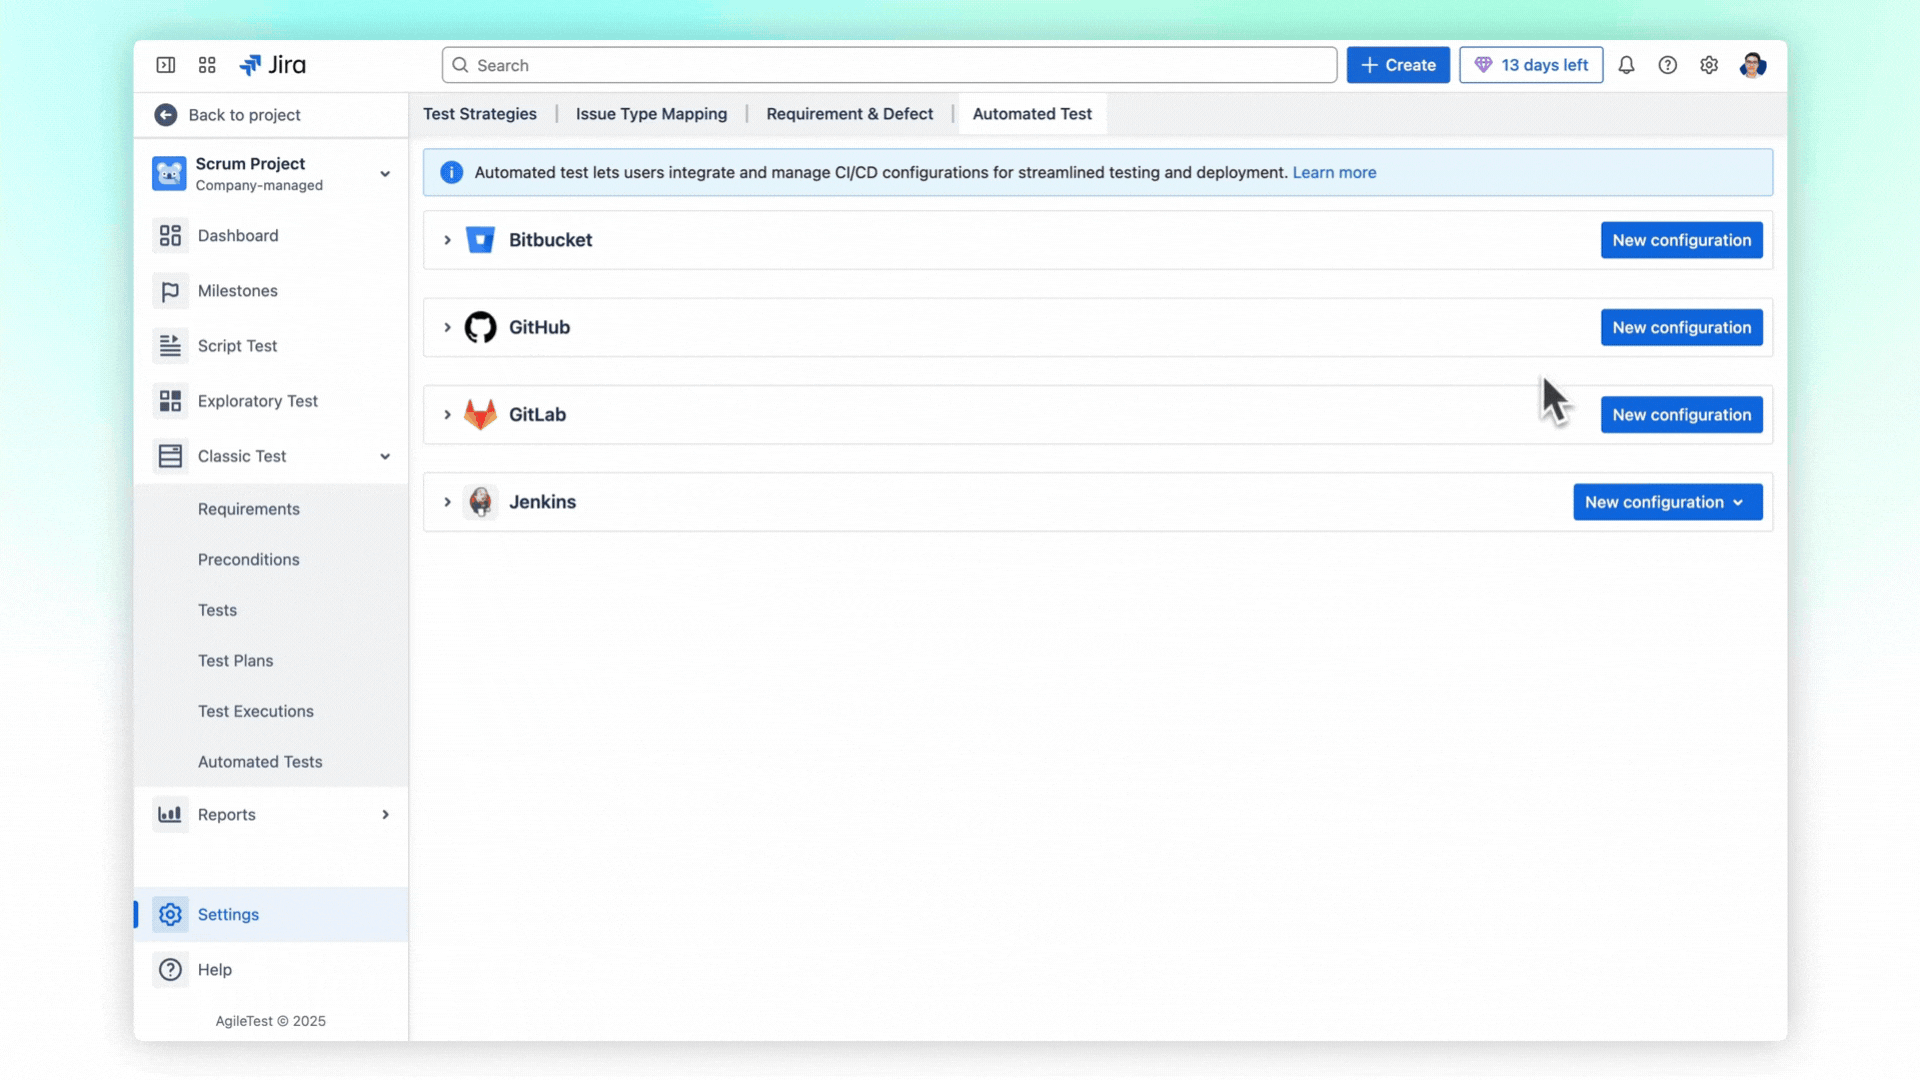Open the notifications bell icon
Image resolution: width=1920 pixels, height=1080 pixels.
click(1625, 64)
